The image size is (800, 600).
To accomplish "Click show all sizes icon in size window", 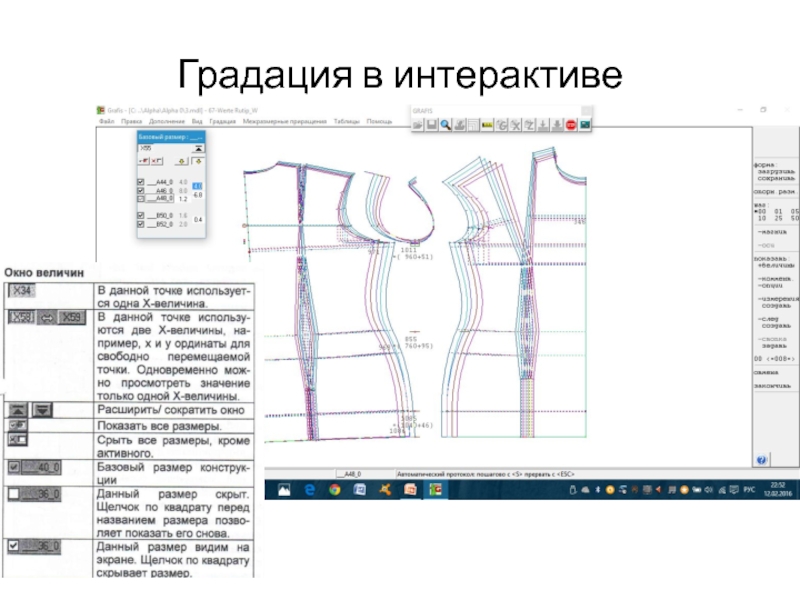I will coord(144,161).
